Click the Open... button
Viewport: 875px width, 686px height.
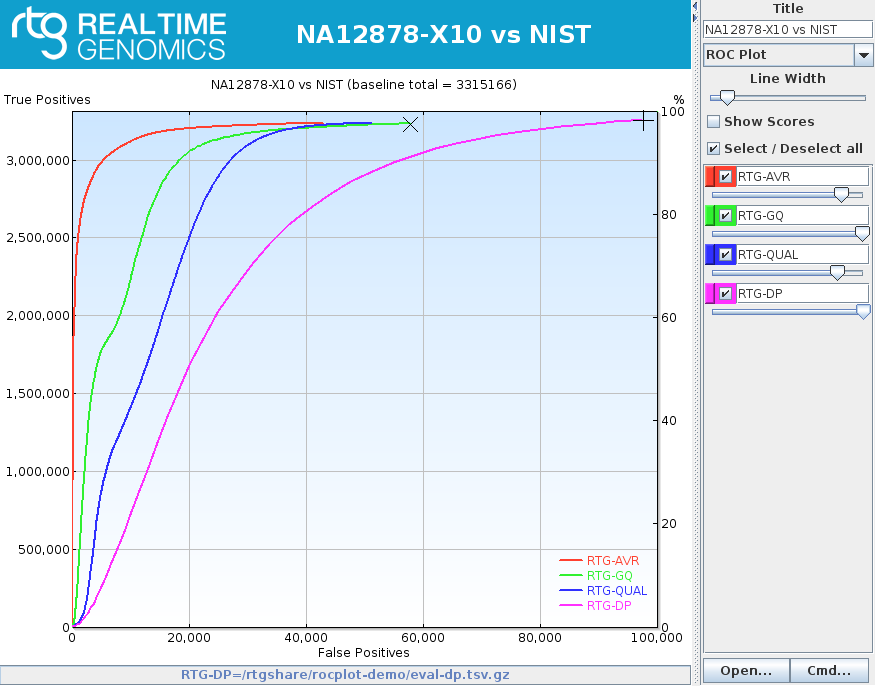click(x=746, y=670)
